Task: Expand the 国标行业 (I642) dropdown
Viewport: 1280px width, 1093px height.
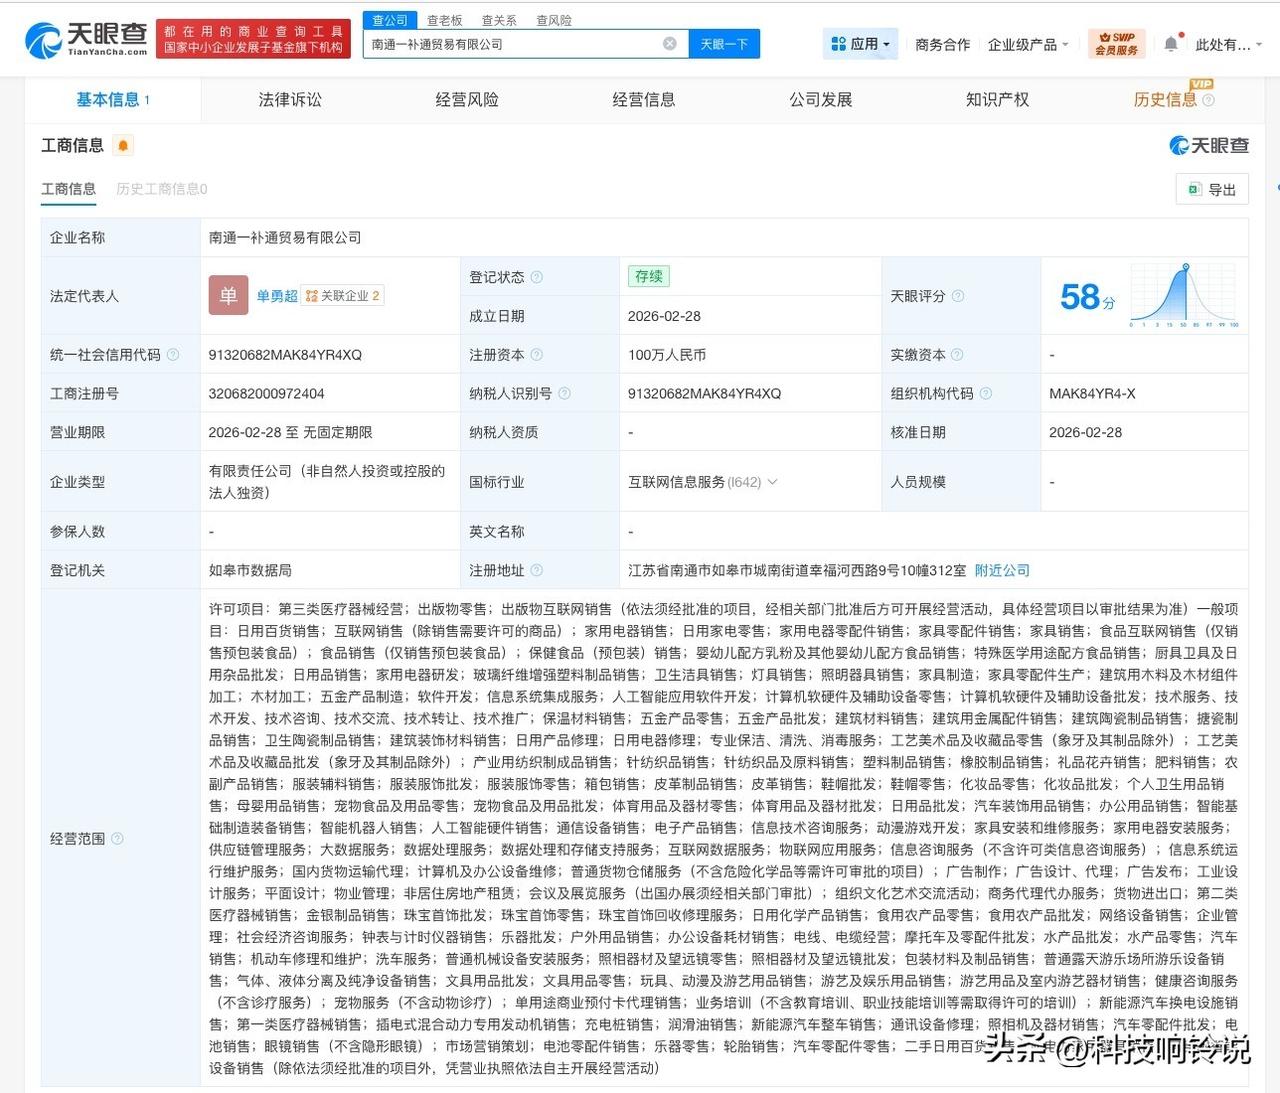Action: coord(772,481)
